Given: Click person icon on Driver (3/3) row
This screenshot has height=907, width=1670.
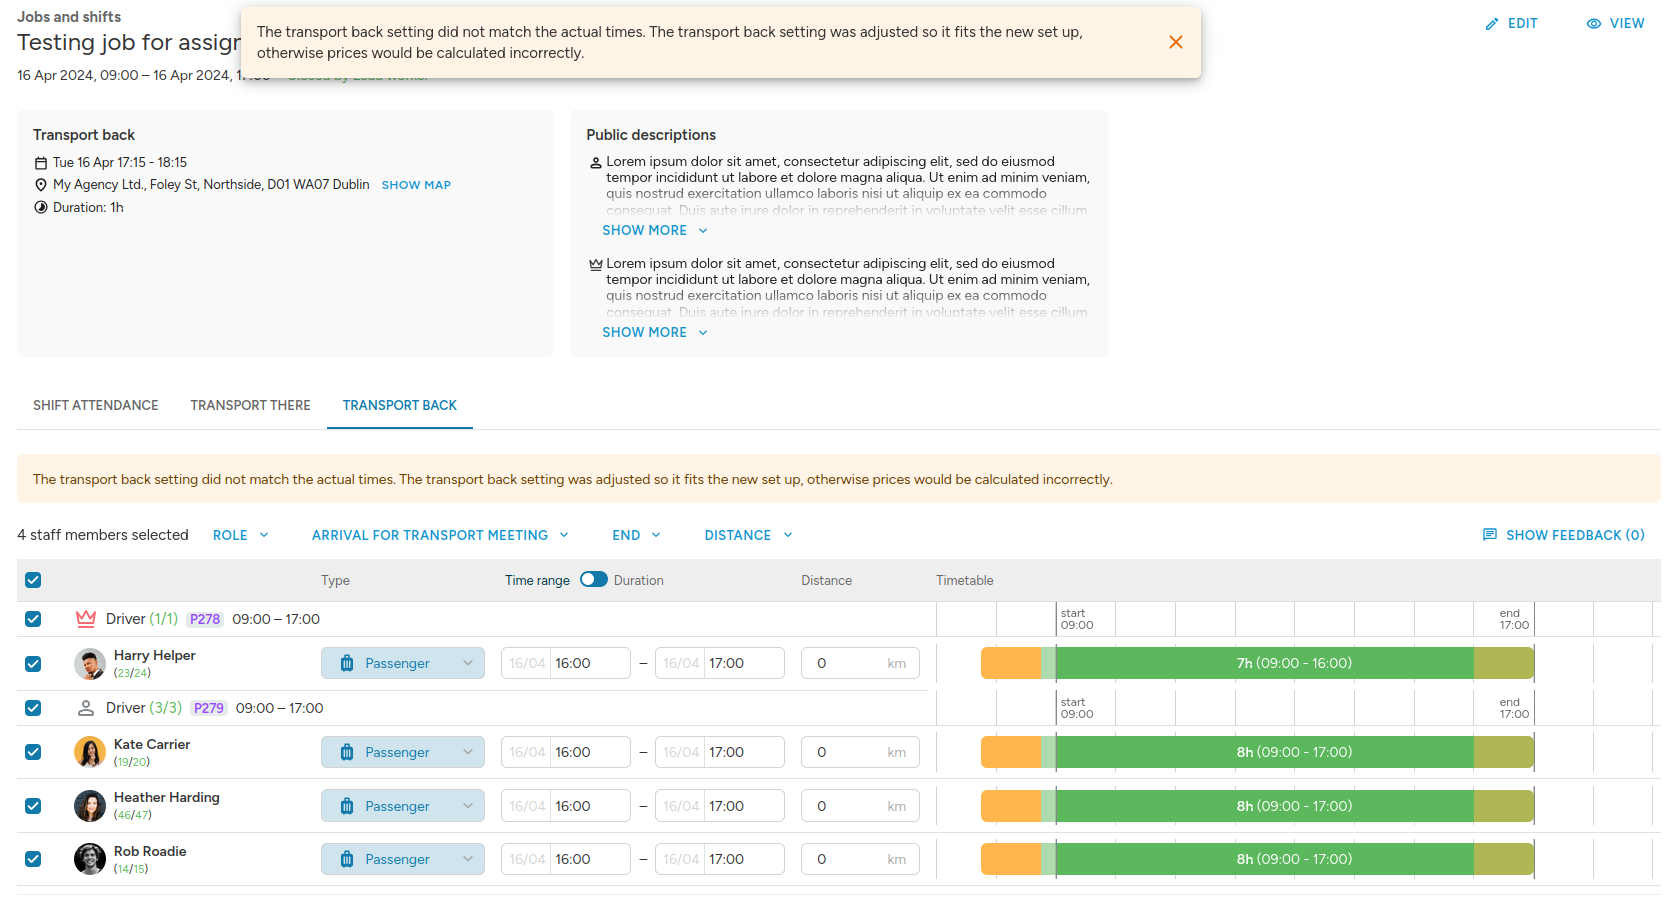Looking at the screenshot, I should (x=86, y=708).
